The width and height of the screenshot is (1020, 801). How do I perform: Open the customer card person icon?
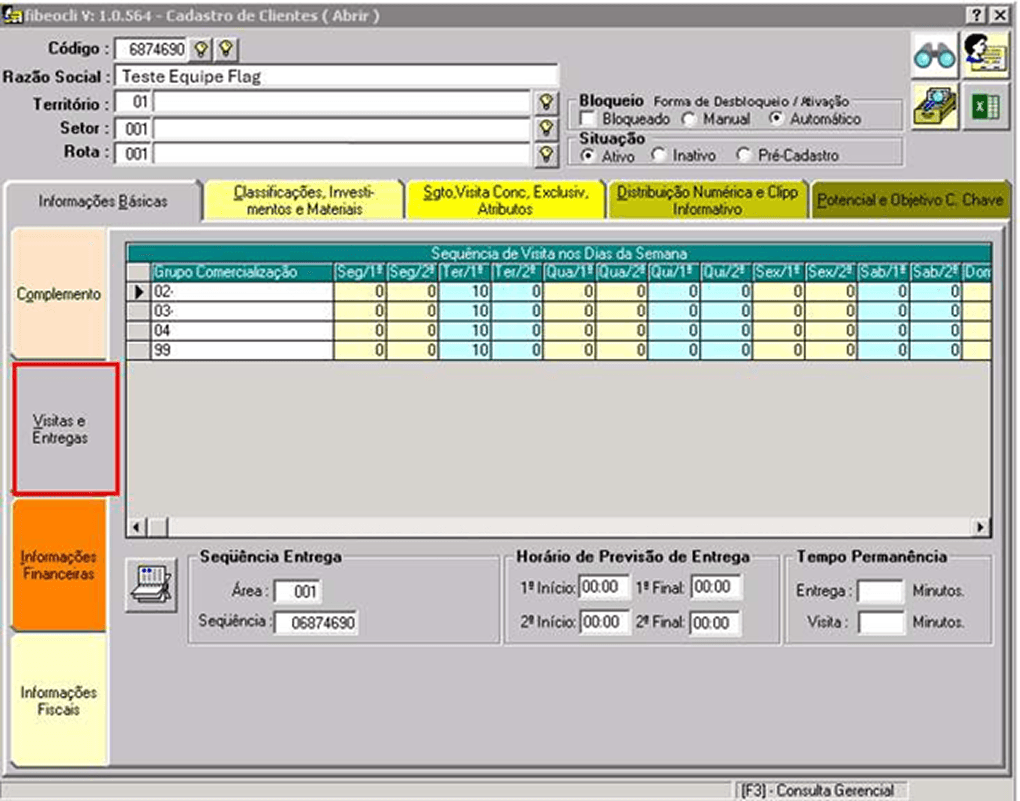986,57
